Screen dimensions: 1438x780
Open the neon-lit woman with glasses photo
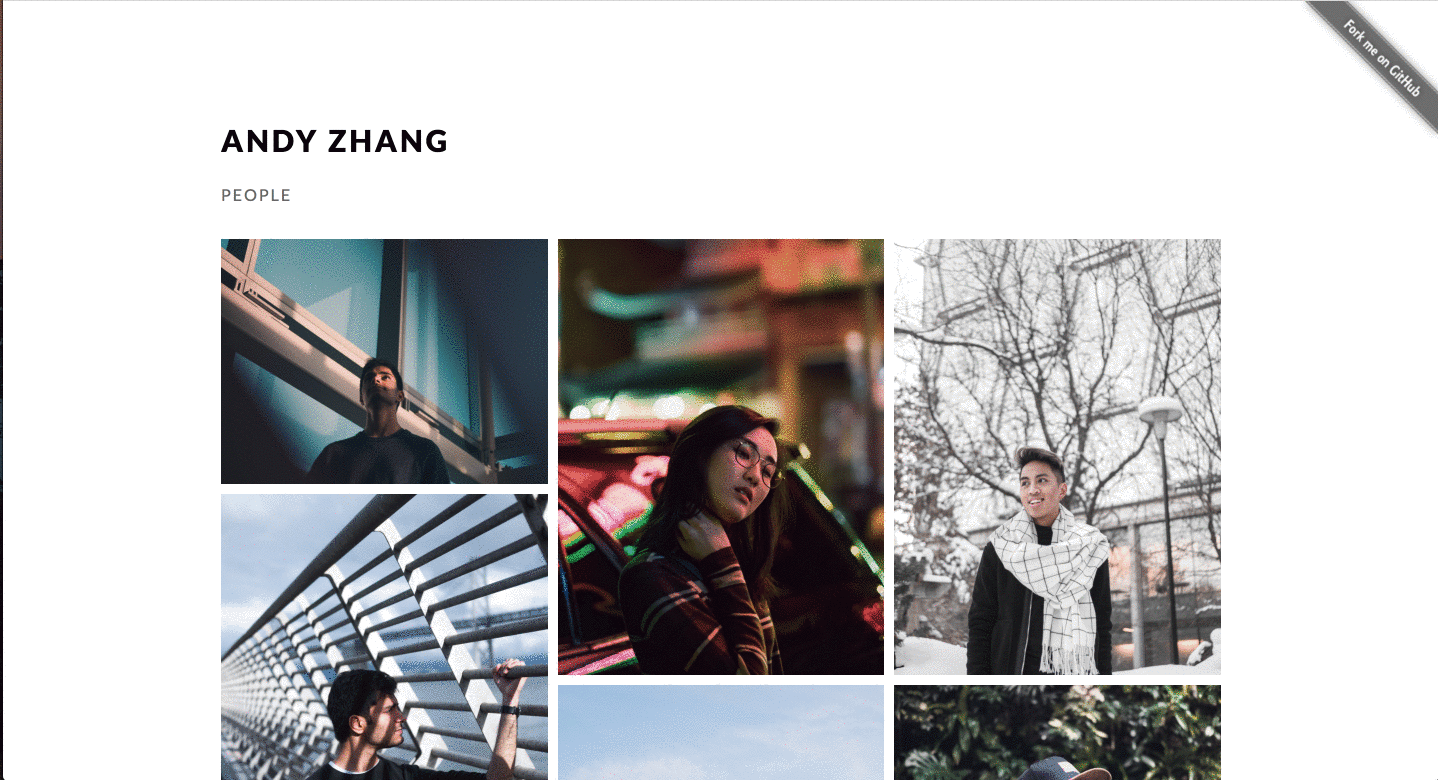[721, 457]
